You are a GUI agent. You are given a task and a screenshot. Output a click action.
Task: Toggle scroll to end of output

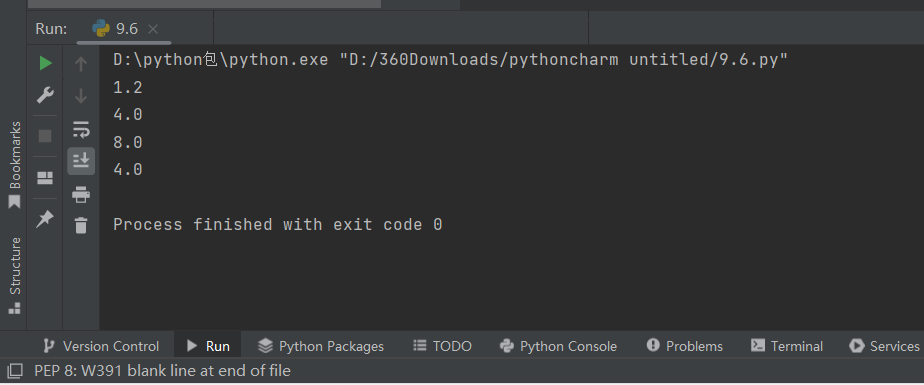tap(81, 160)
